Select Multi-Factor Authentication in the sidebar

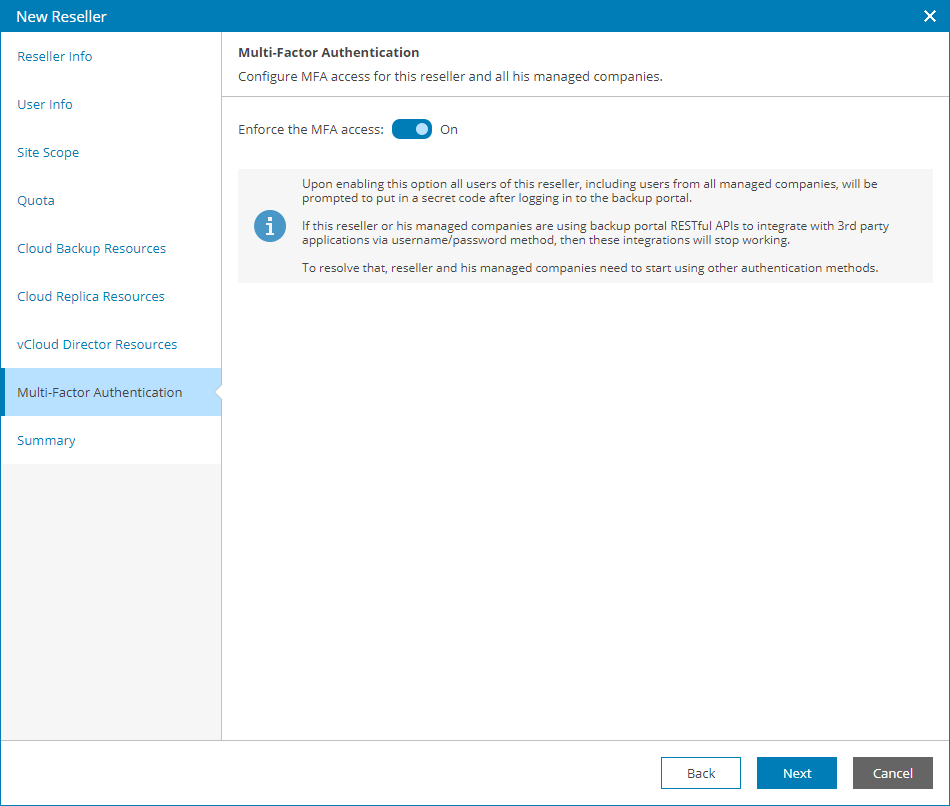100,393
